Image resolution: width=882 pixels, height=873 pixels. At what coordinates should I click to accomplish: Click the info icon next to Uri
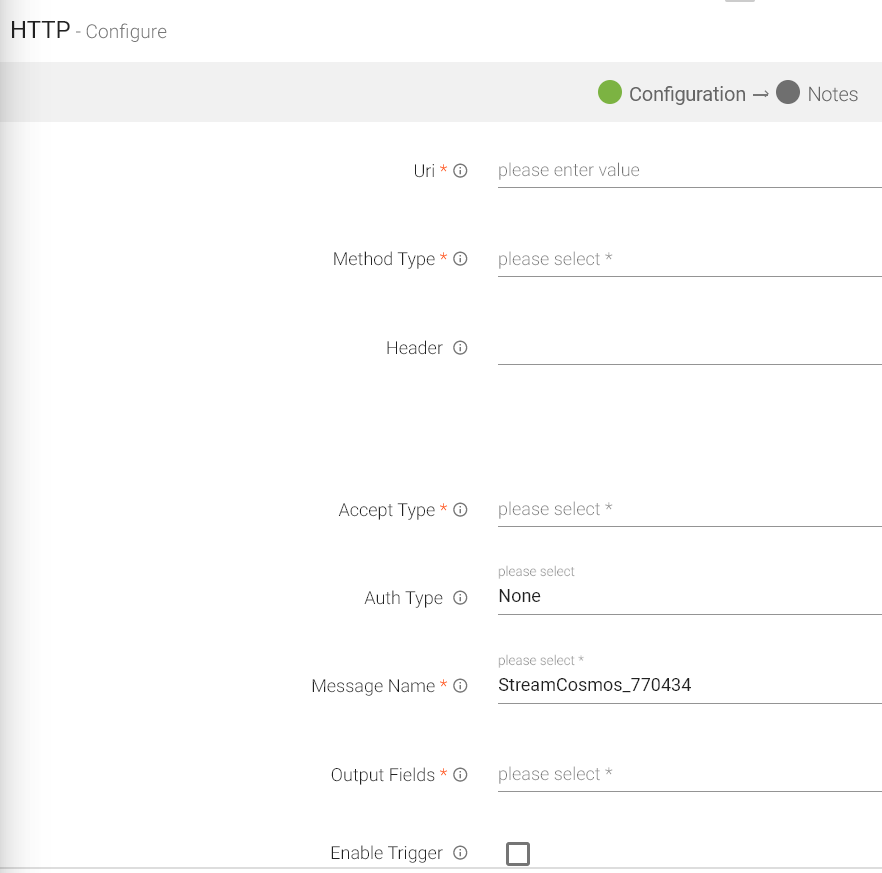pos(459,170)
